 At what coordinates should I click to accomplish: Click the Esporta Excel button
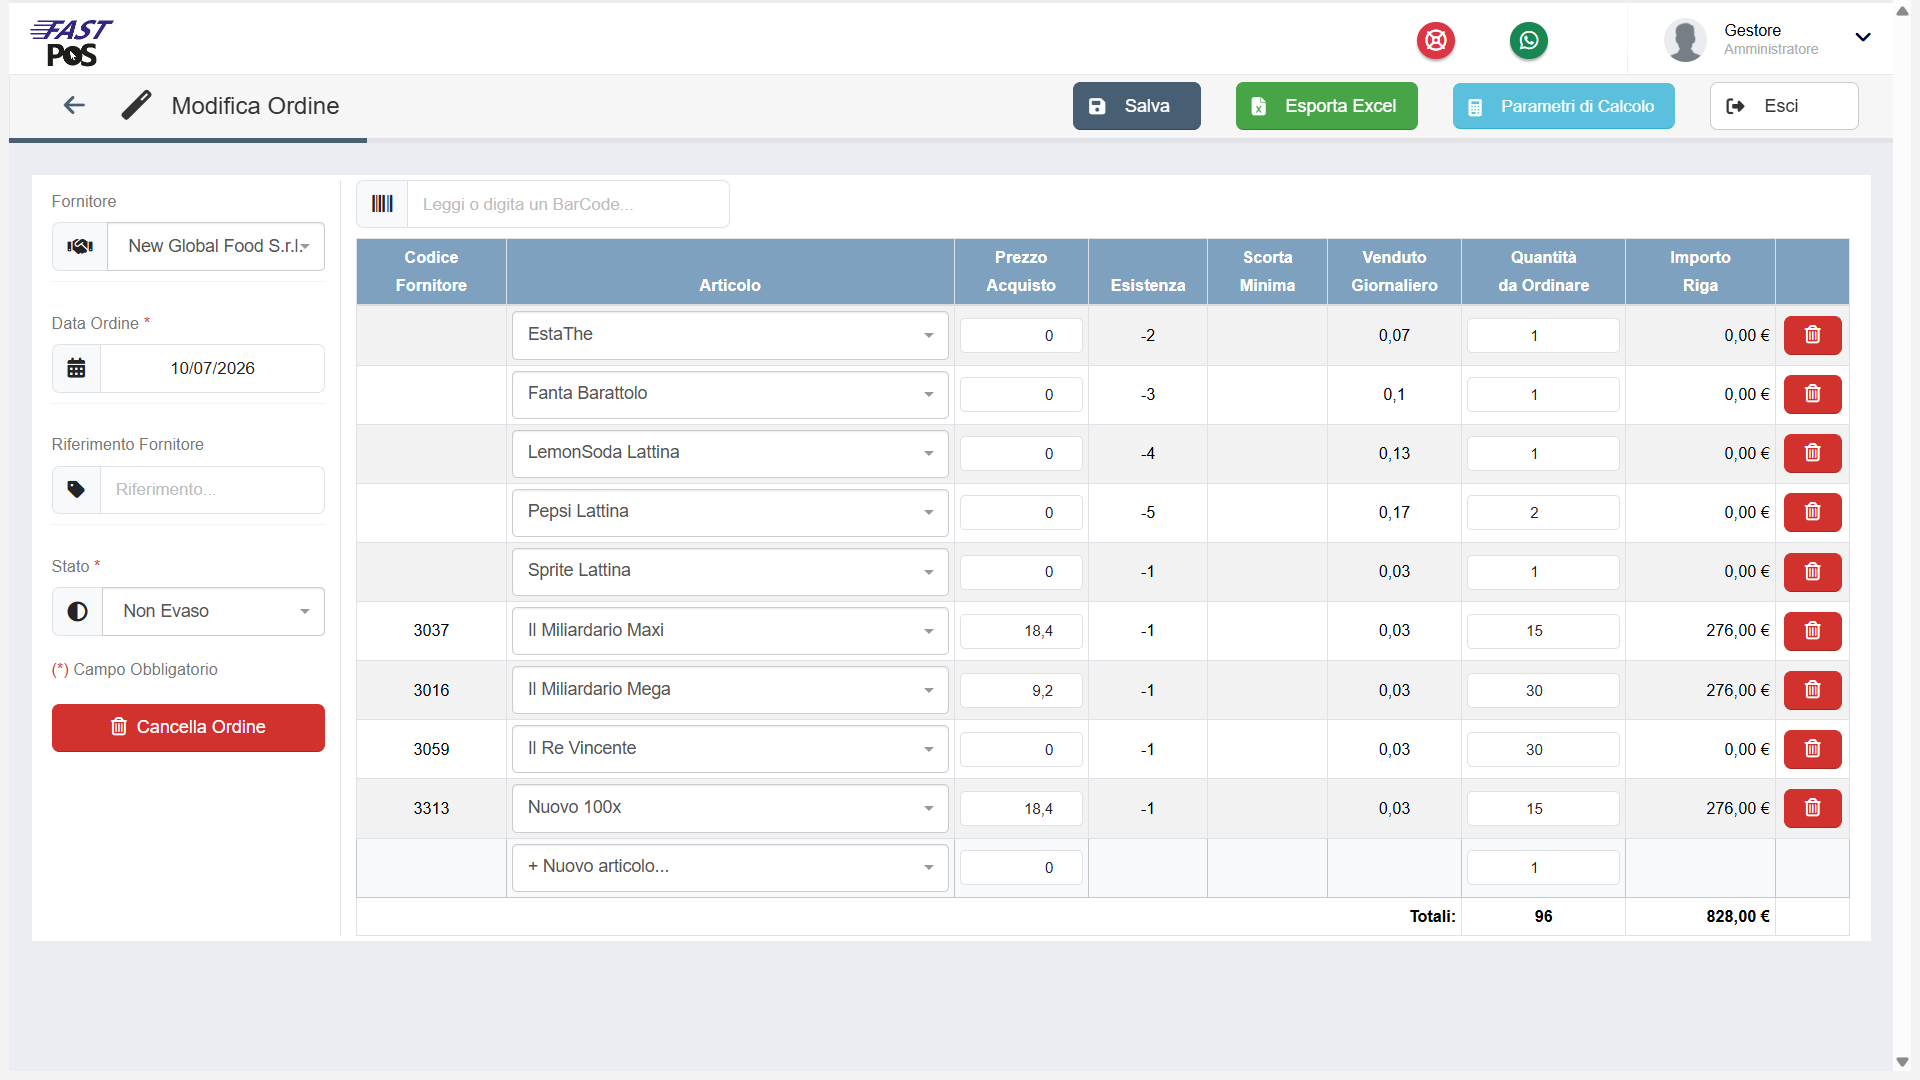[1326, 106]
